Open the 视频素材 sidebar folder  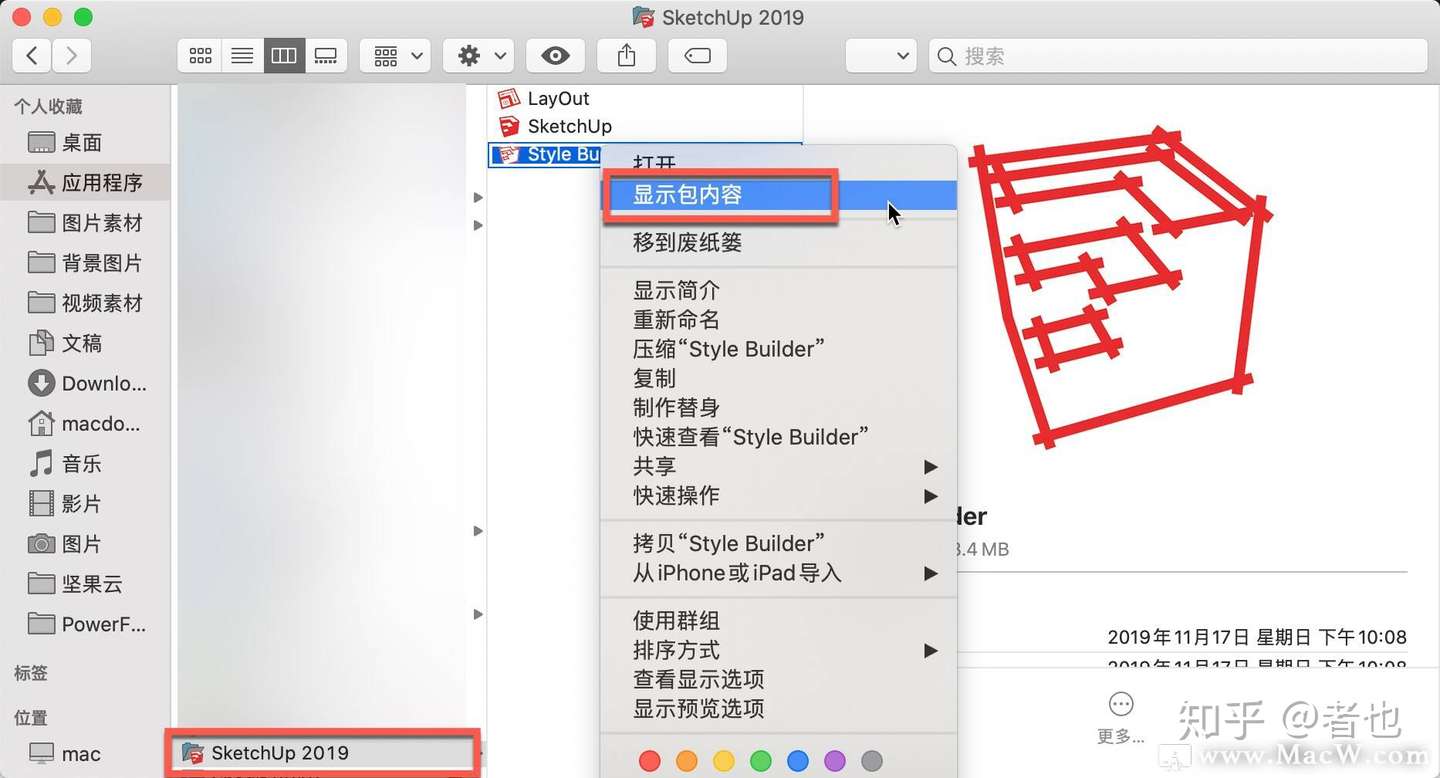[85, 303]
